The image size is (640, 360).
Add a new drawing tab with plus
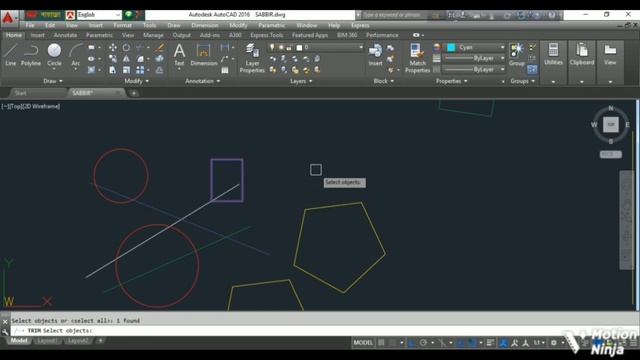[x=133, y=93]
